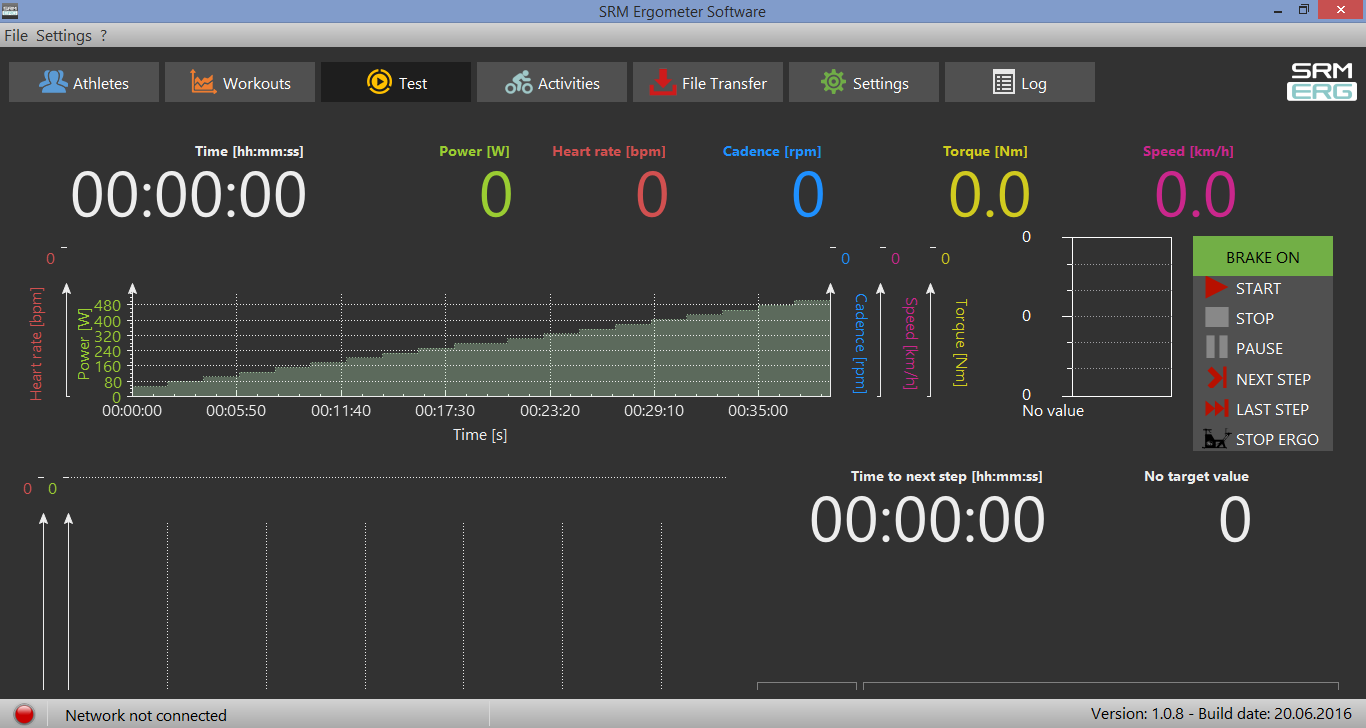Click LAST STEP

1263,409
